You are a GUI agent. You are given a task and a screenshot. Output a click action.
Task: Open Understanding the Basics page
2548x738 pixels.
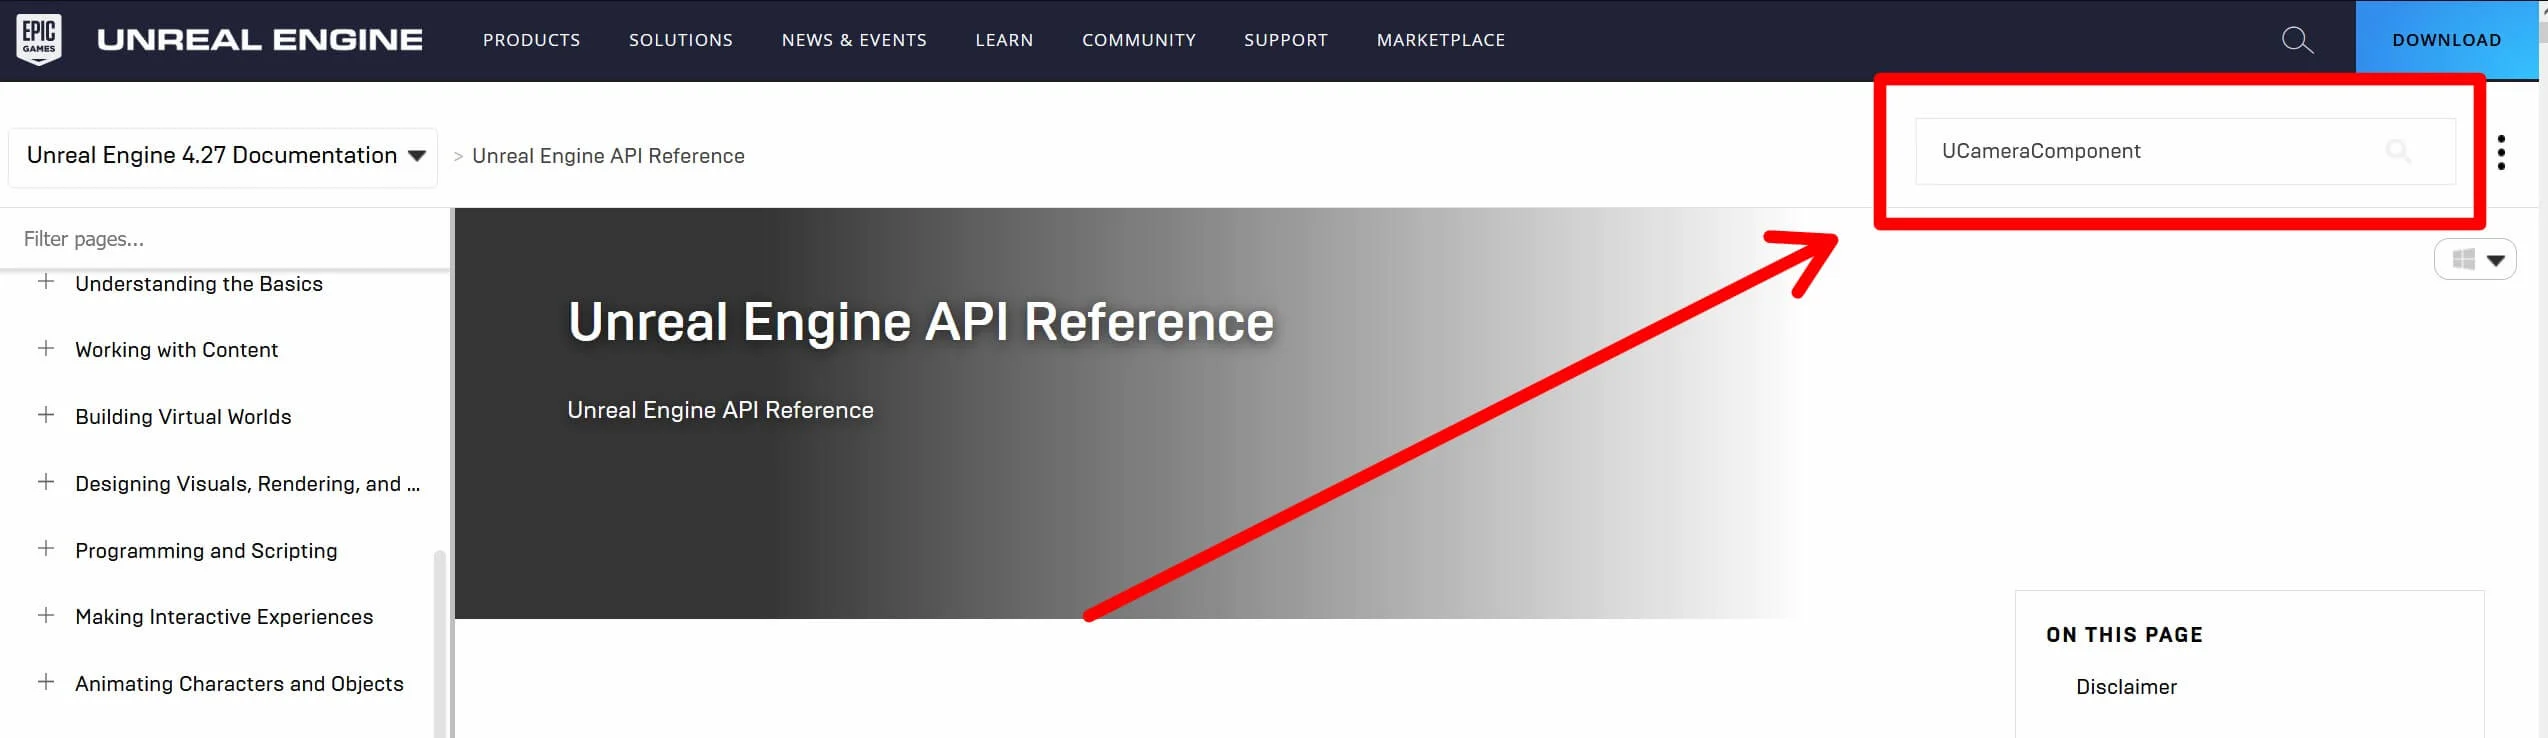(199, 284)
